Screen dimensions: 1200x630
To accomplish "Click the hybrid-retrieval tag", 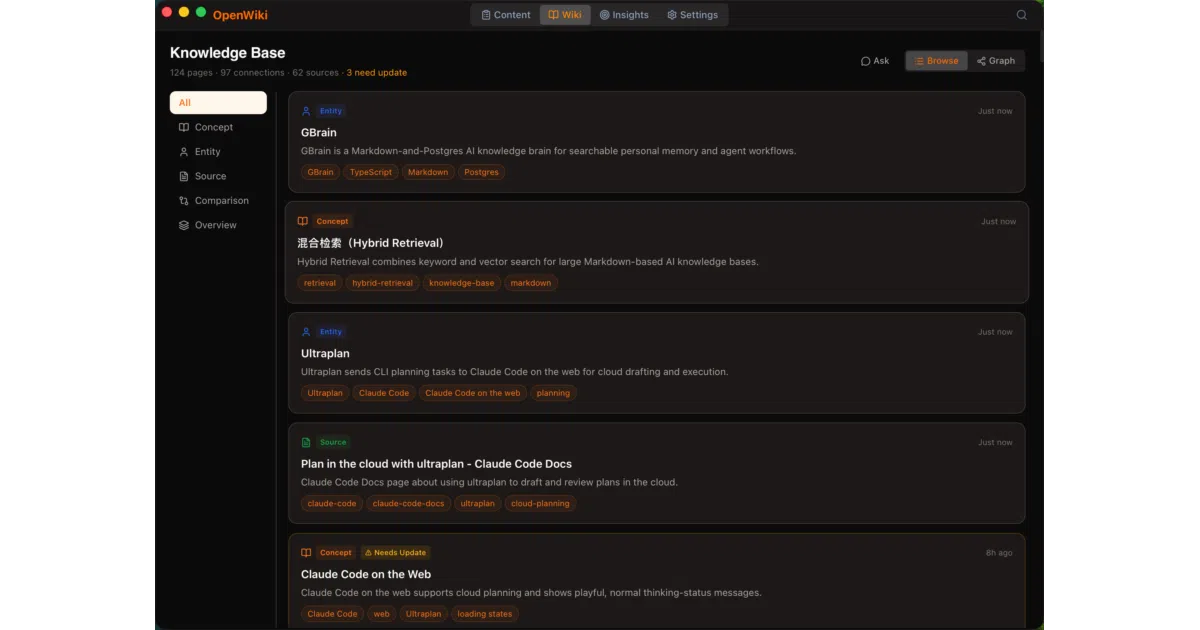I will 382,283.
